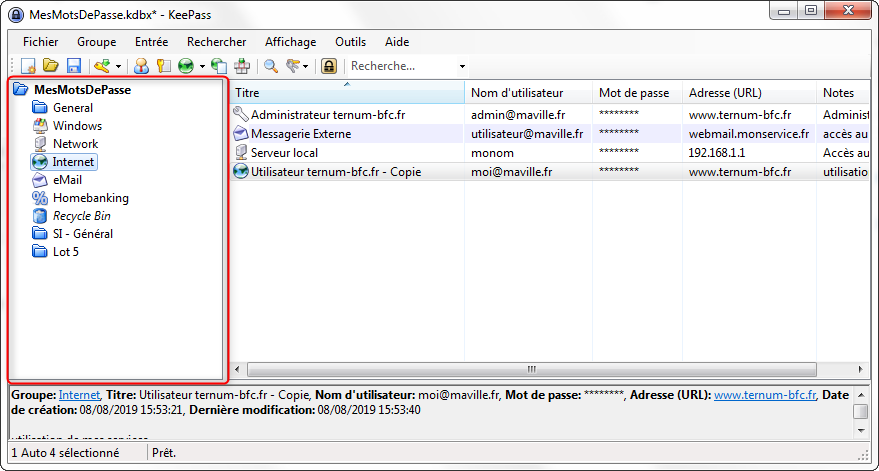Open the Add entry dropdown arrow
The image size is (879, 471).
(x=118, y=67)
